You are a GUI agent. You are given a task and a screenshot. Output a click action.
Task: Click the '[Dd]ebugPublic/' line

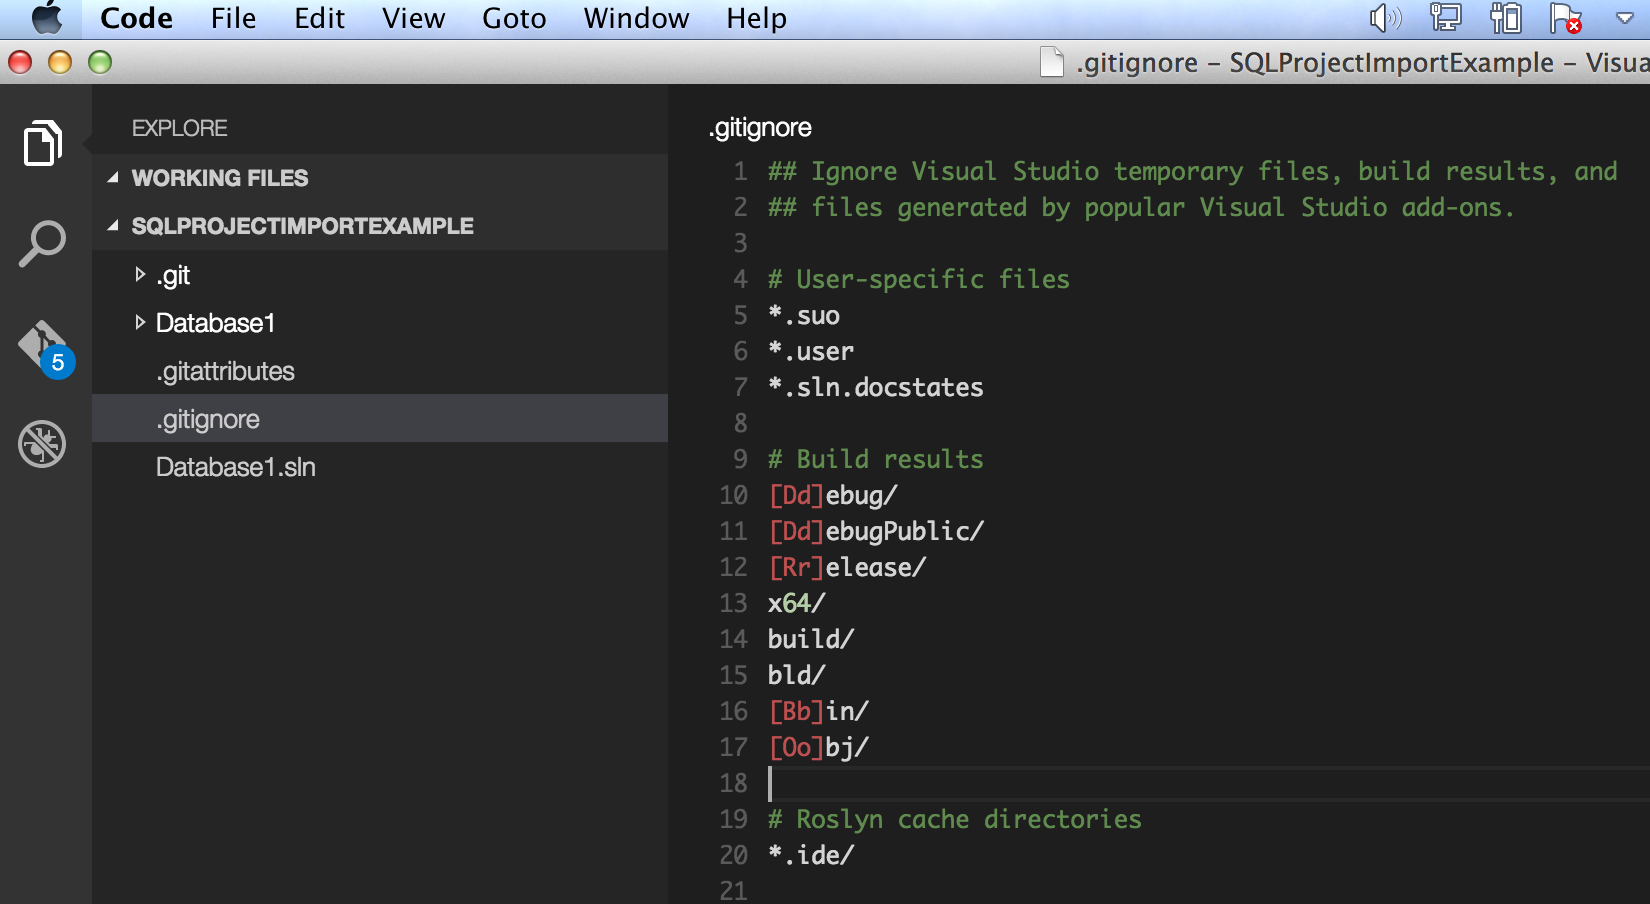tap(876, 531)
